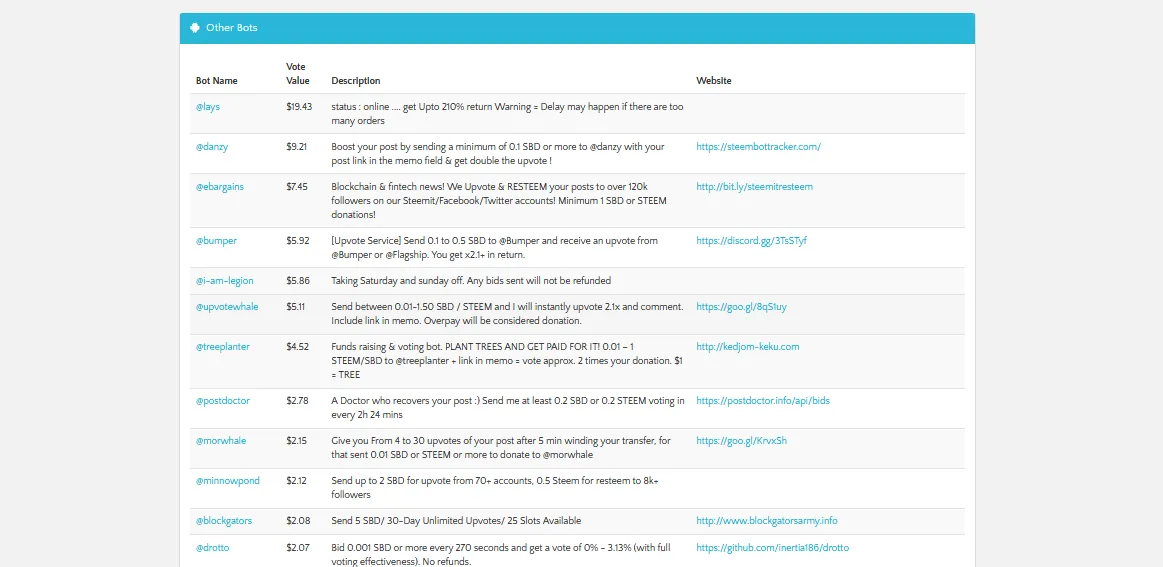The image size is (1163, 567).
Task: Click the 'status : online' description for @lays
Action: [507, 114]
